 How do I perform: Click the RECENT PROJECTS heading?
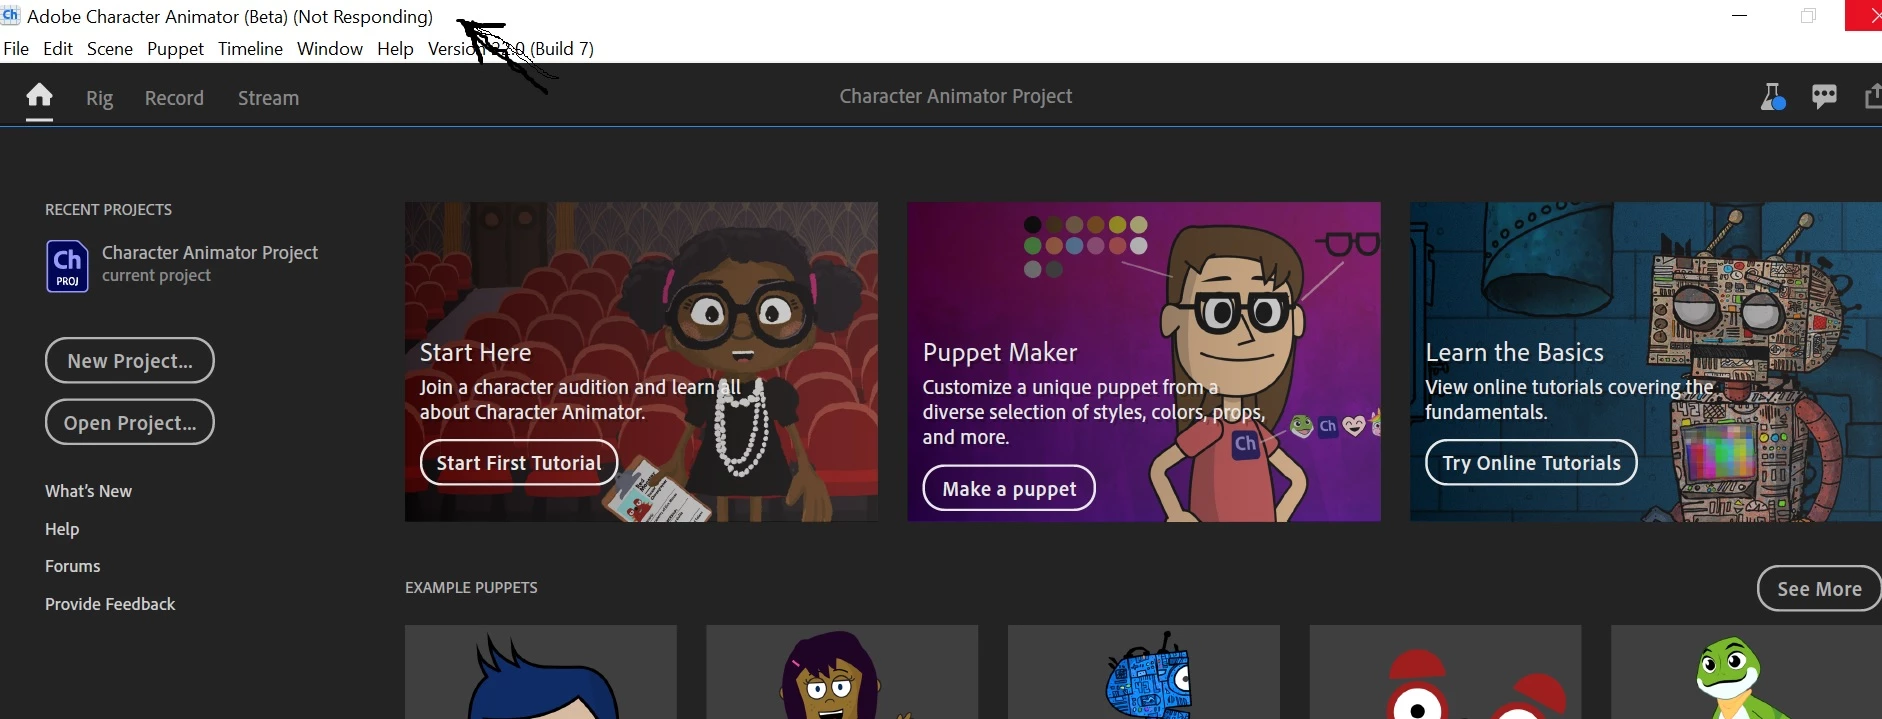point(108,209)
